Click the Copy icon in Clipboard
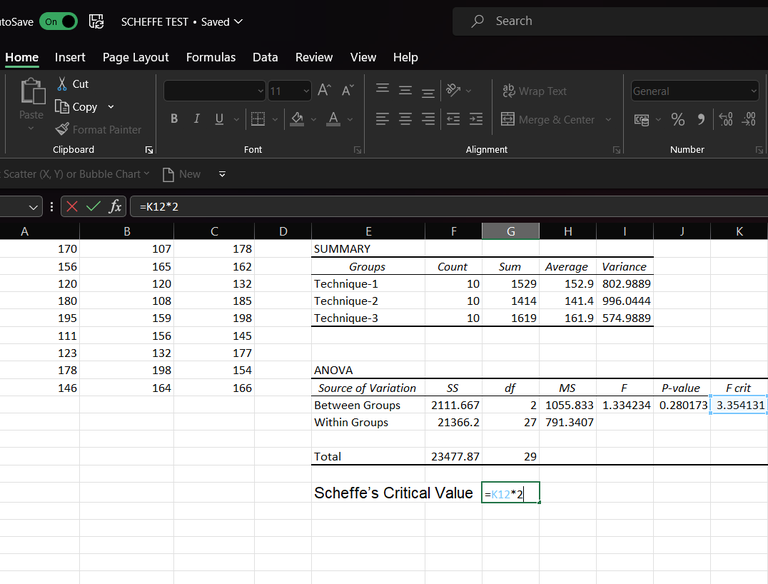The image size is (768, 584). (x=62, y=107)
